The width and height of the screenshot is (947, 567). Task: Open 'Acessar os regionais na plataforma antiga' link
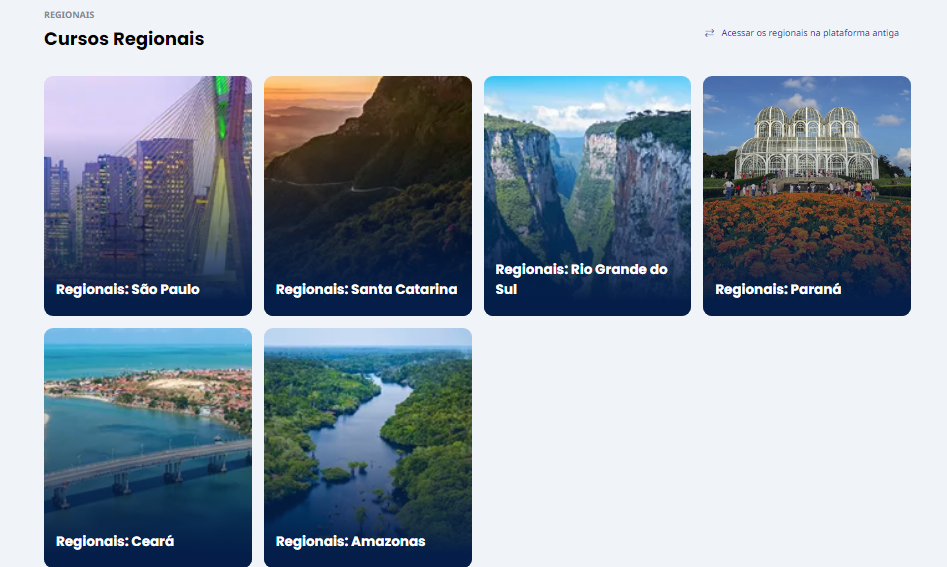point(810,33)
